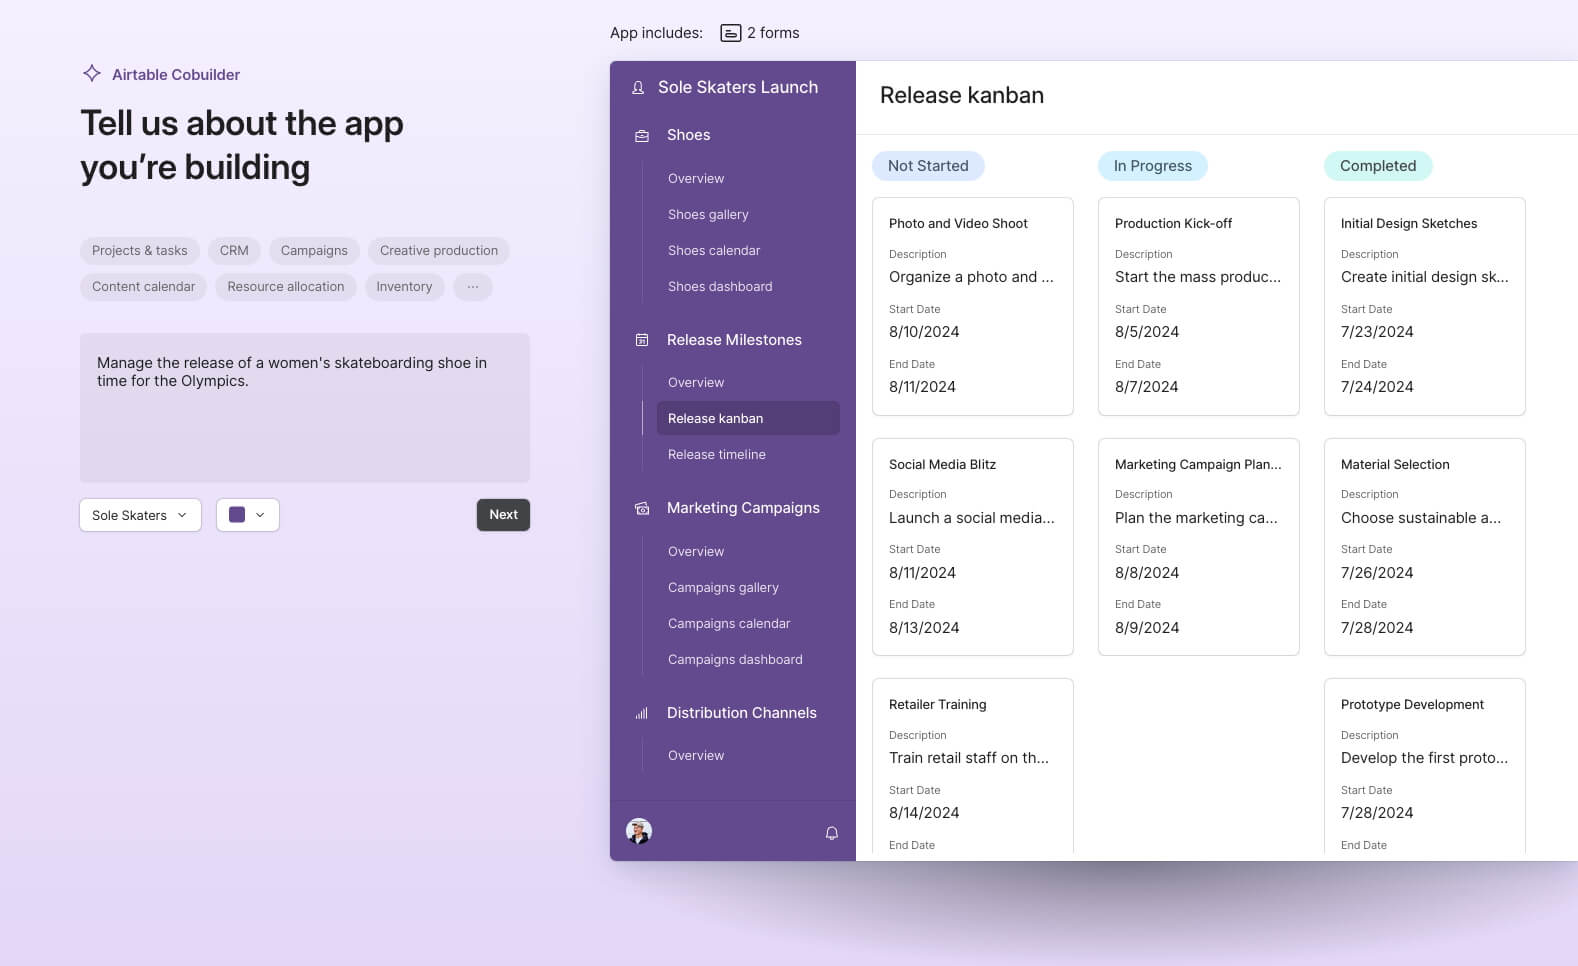Click Distribution Channels section heading
The width and height of the screenshot is (1578, 966).
point(741,713)
